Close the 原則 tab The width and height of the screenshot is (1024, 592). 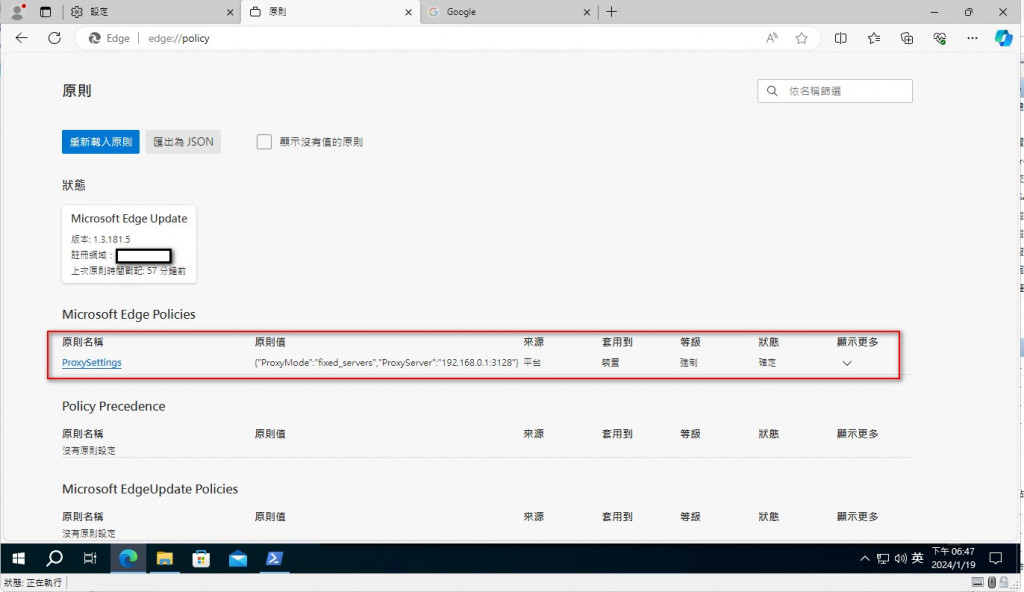pos(408,12)
